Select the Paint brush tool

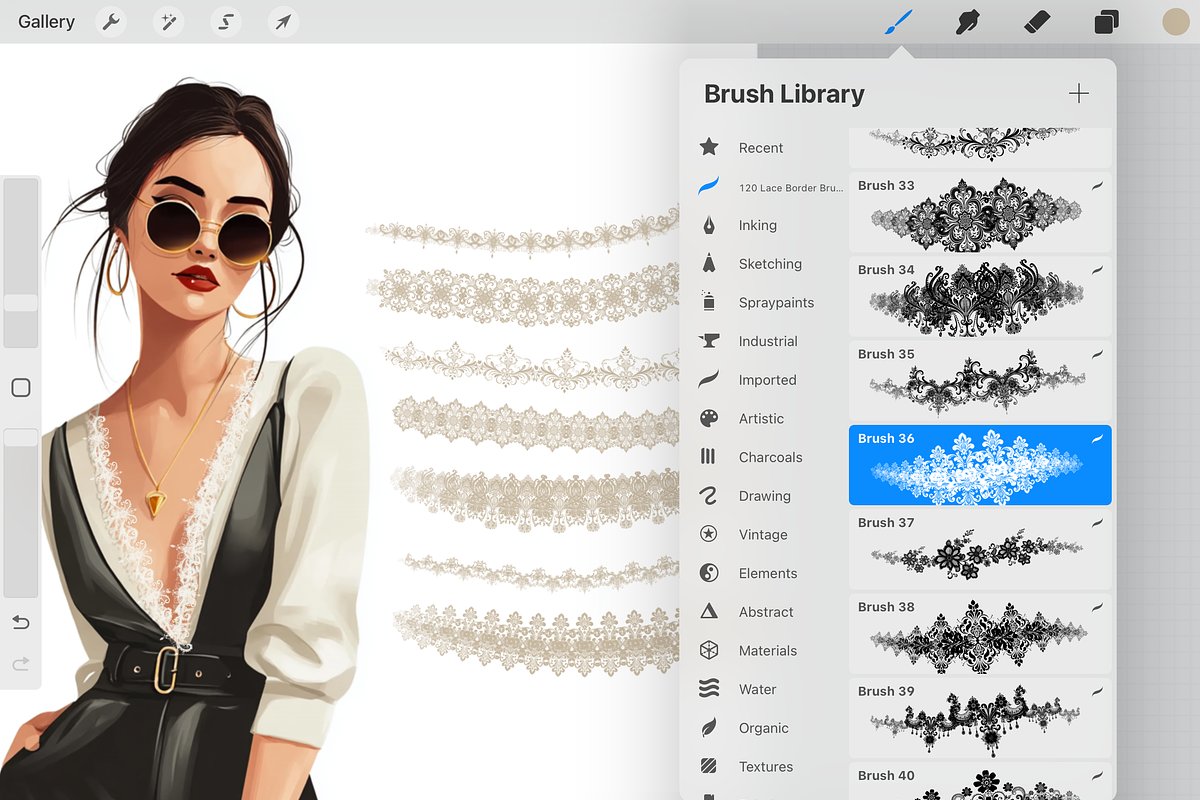tap(899, 22)
